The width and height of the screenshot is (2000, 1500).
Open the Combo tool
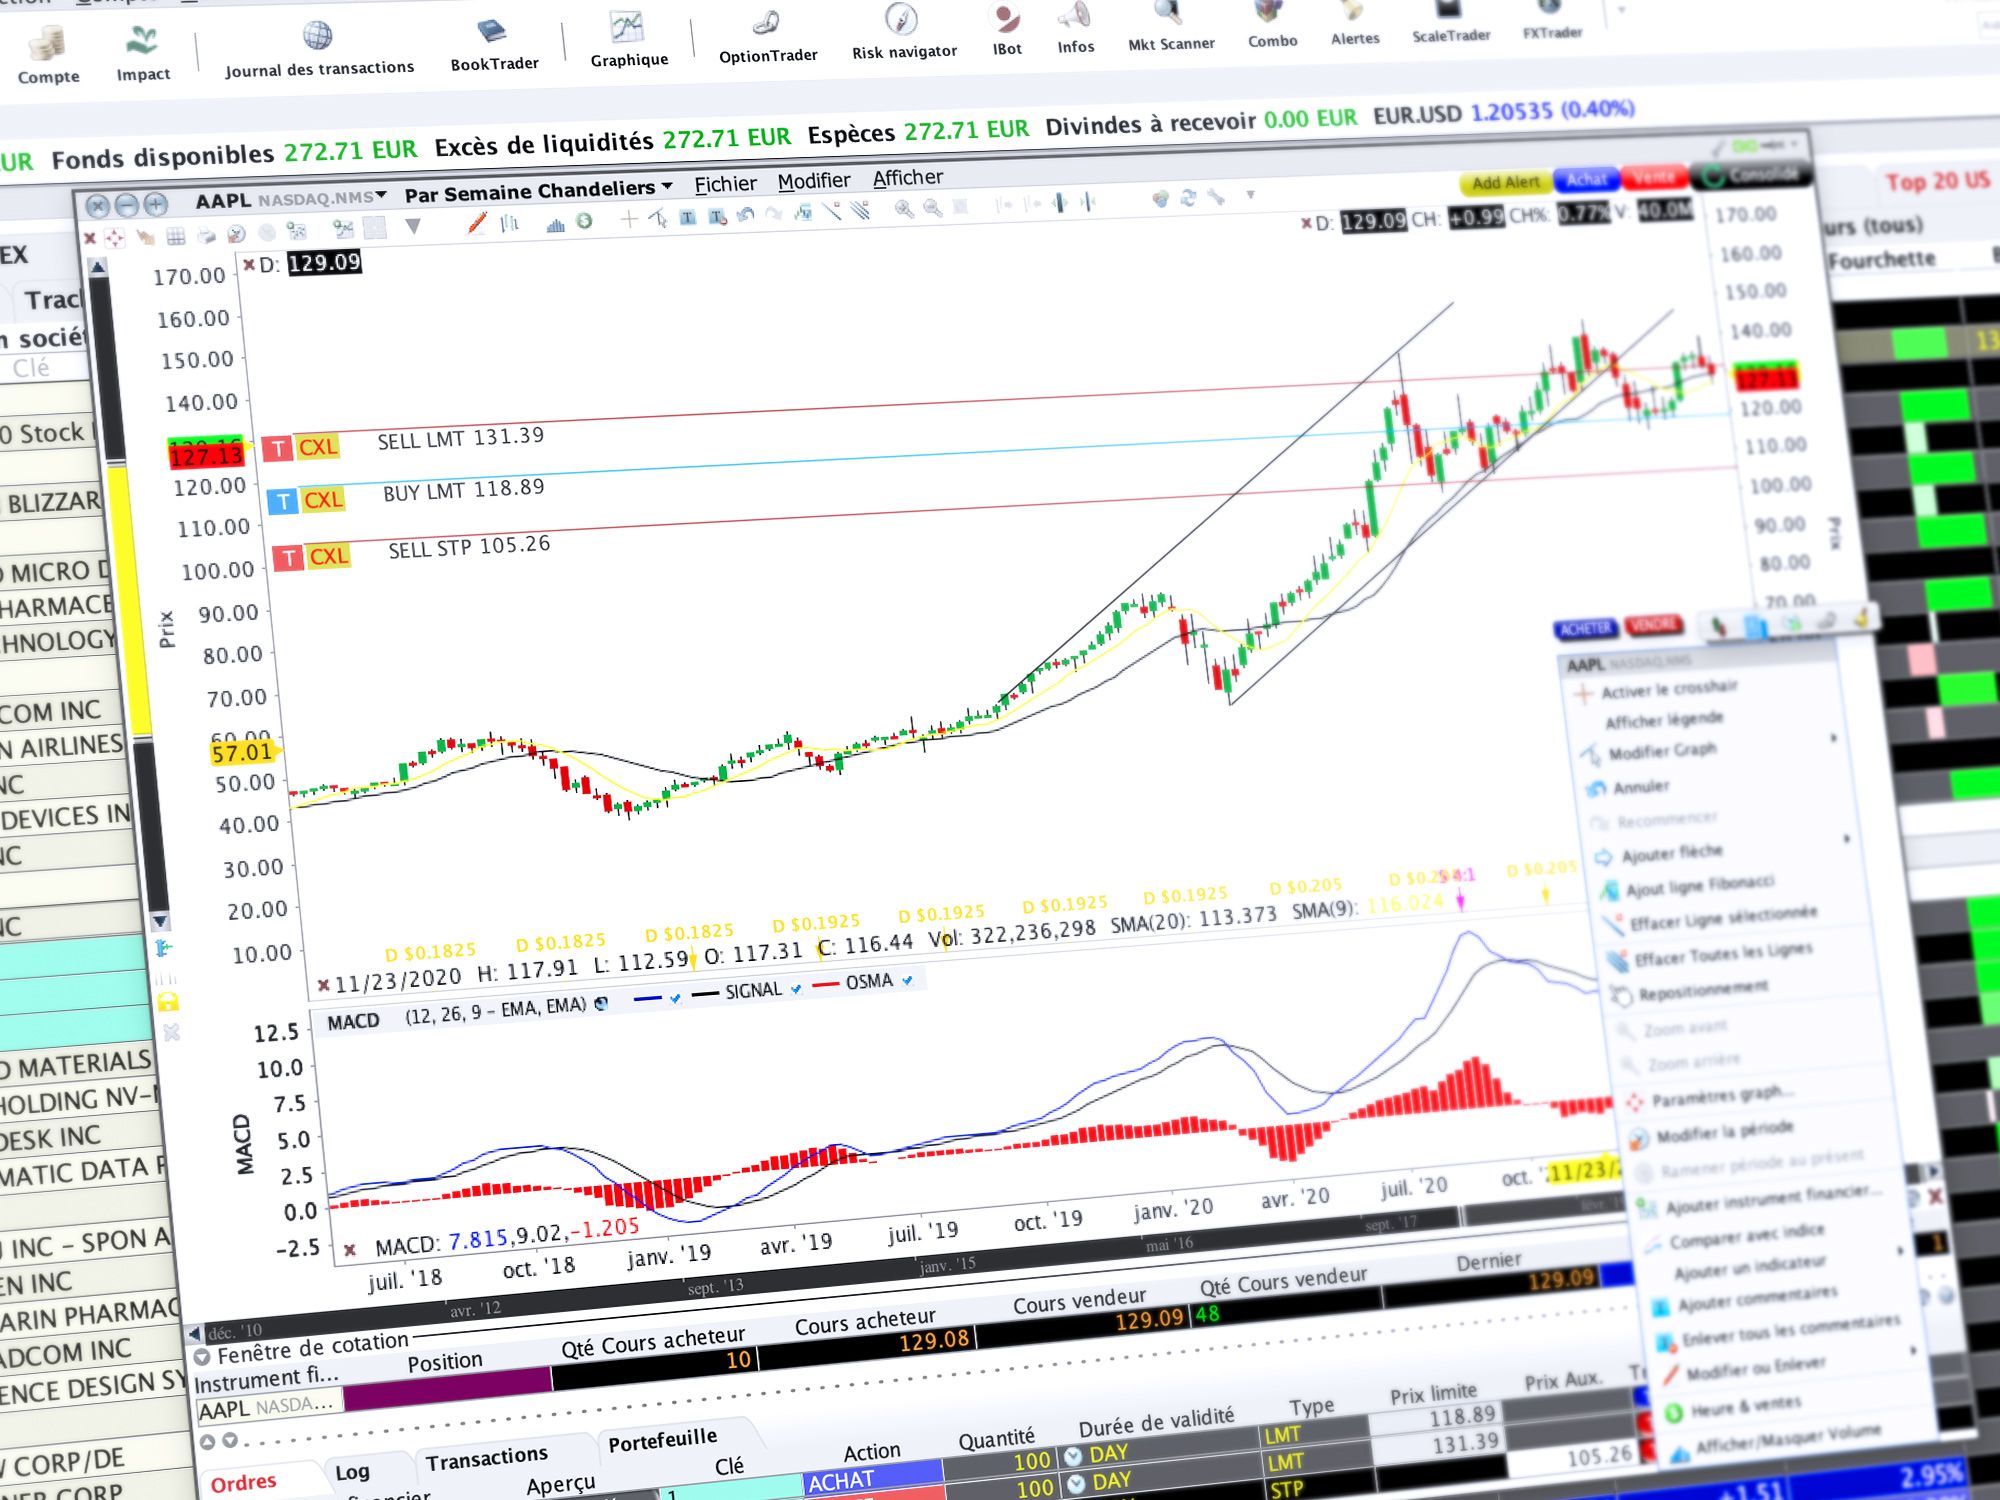[x=1272, y=25]
